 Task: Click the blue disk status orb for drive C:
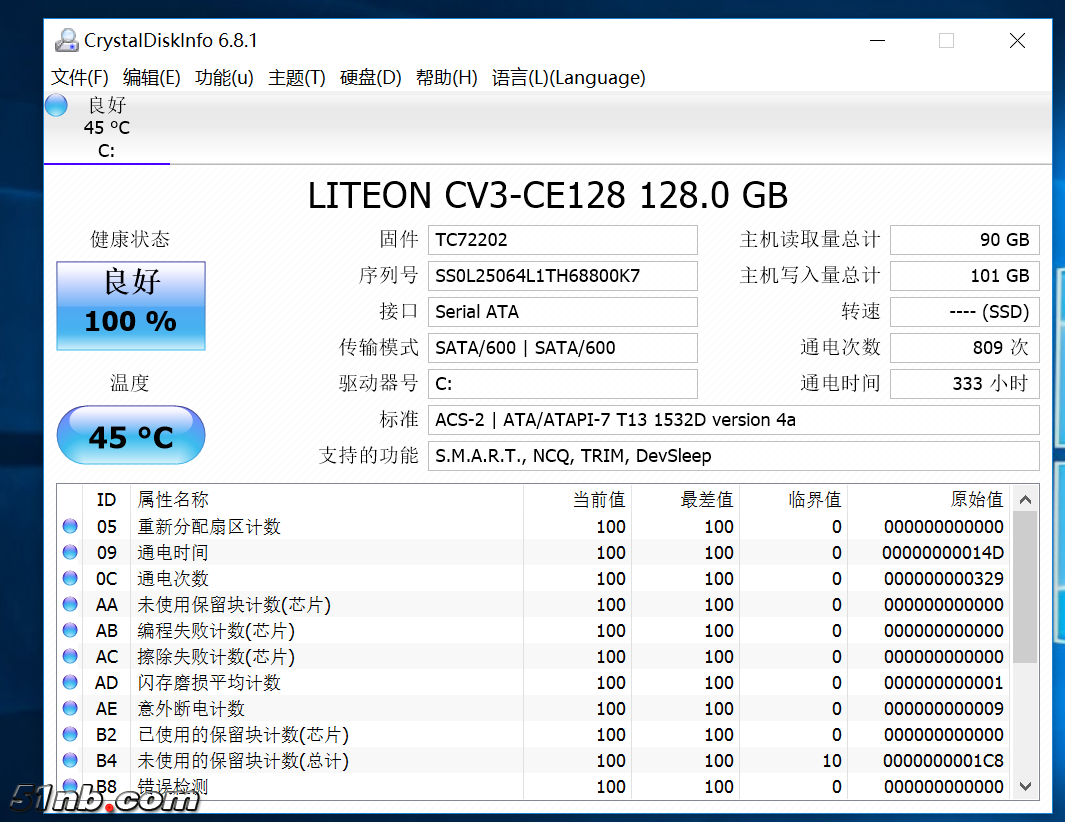tap(56, 105)
